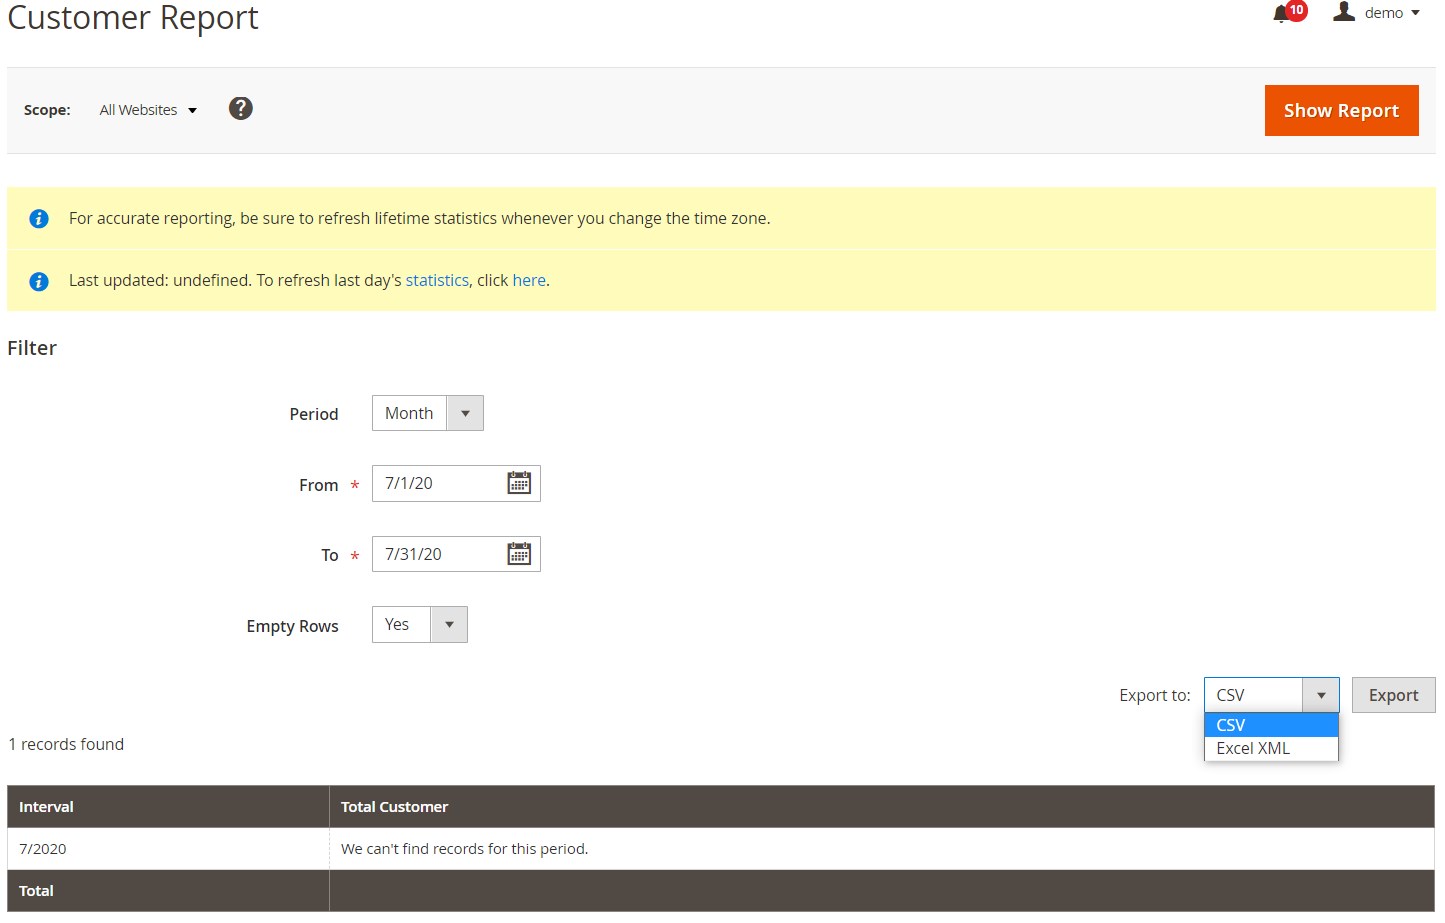
Task: Open the notifications bell icon
Action: point(1282,13)
